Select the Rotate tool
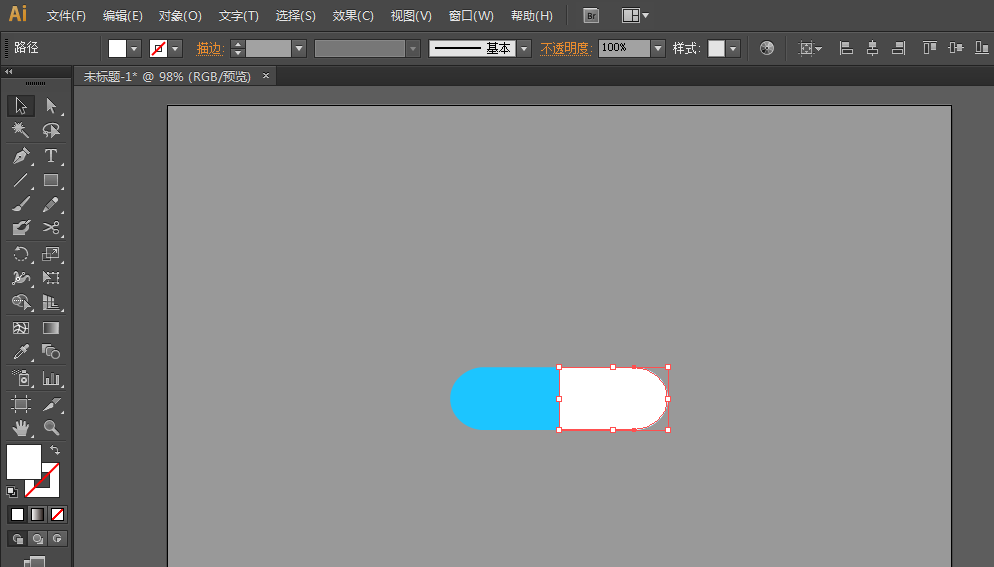This screenshot has width=994, height=567. [21, 254]
